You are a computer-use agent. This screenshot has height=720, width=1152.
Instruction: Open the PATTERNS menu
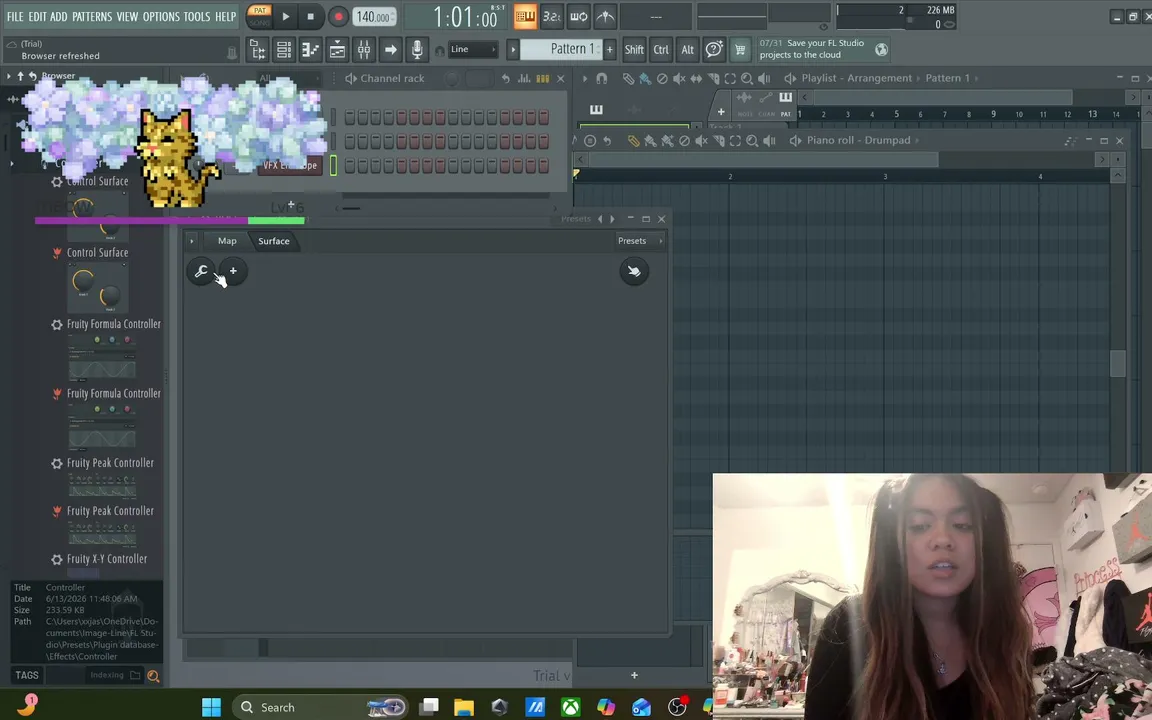(x=92, y=16)
